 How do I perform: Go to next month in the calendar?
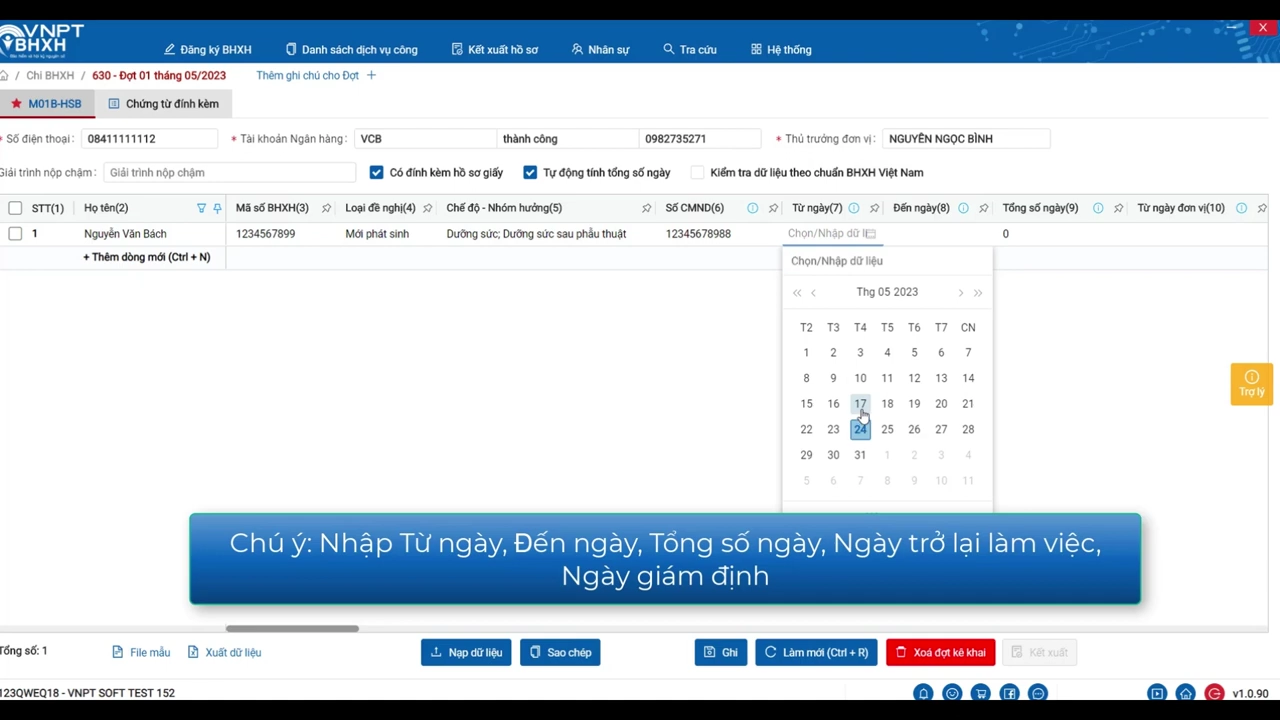click(x=961, y=293)
